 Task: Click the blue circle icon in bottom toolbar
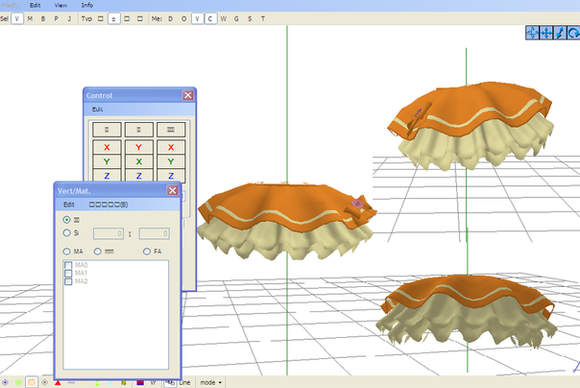tap(5, 382)
